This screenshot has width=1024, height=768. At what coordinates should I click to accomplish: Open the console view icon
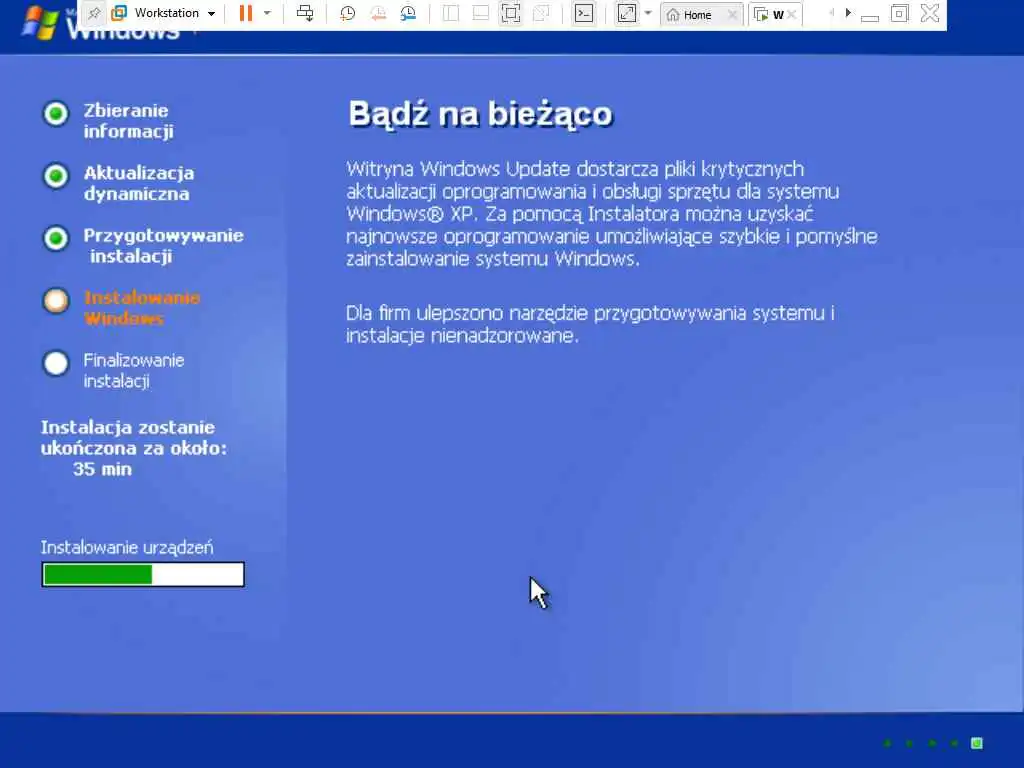click(x=584, y=13)
